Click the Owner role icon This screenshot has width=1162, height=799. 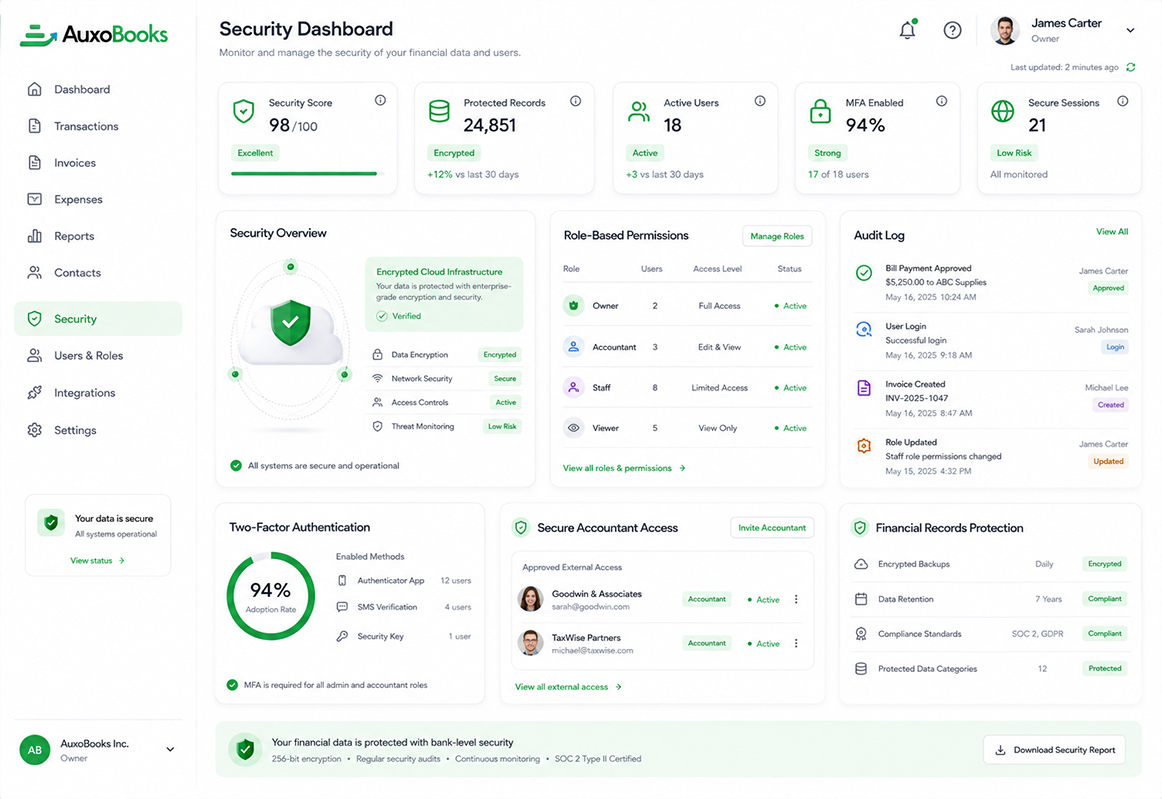pos(574,305)
